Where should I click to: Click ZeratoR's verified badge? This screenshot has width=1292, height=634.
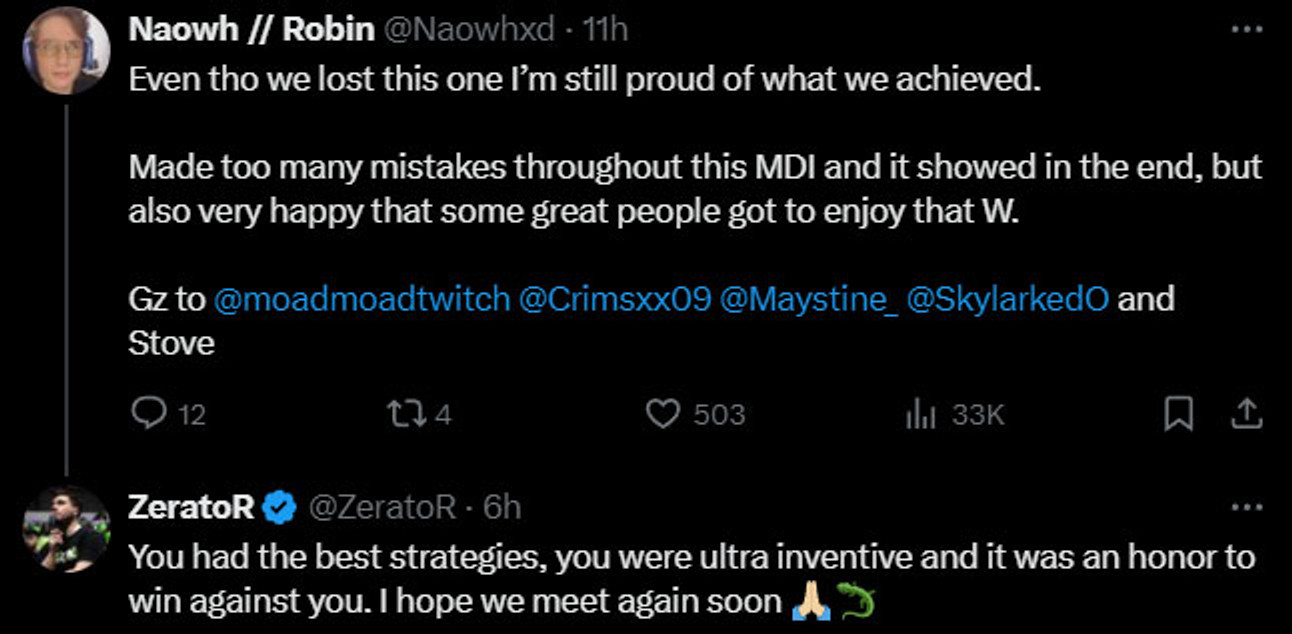pyautogui.click(x=279, y=508)
